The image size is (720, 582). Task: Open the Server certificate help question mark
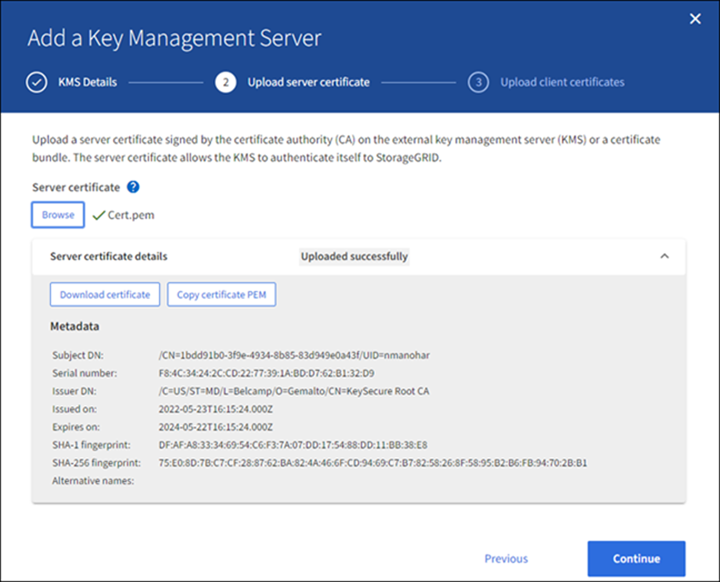[133, 187]
